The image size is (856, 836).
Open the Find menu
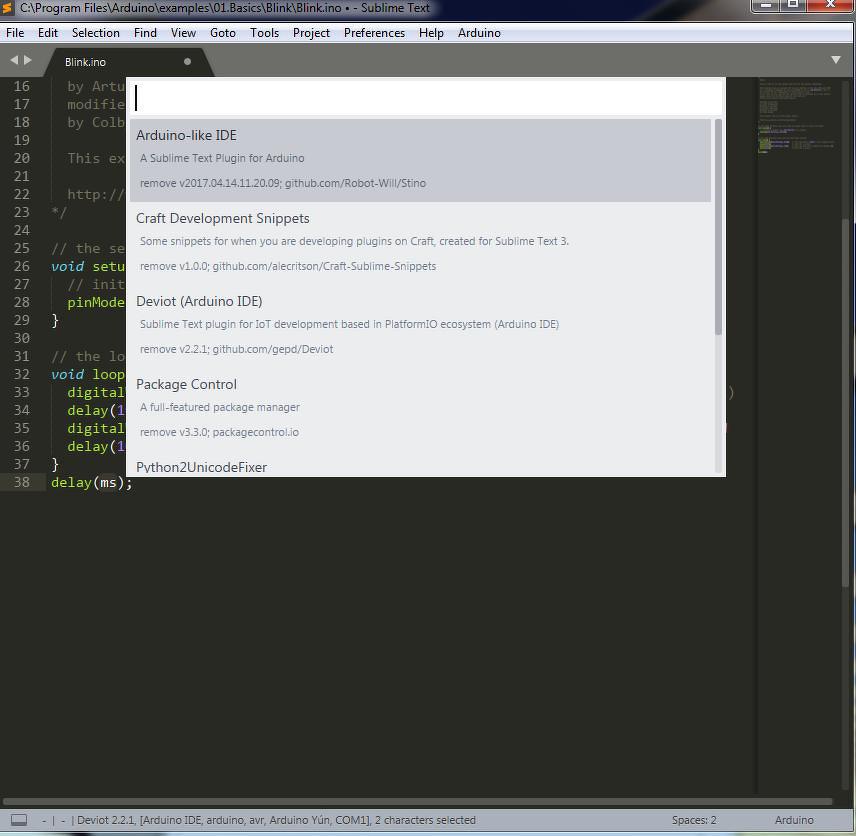coord(145,33)
